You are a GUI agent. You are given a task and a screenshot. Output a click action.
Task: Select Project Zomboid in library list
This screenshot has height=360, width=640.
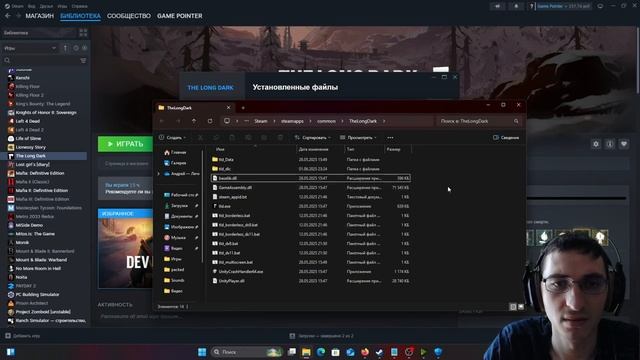[43, 311]
